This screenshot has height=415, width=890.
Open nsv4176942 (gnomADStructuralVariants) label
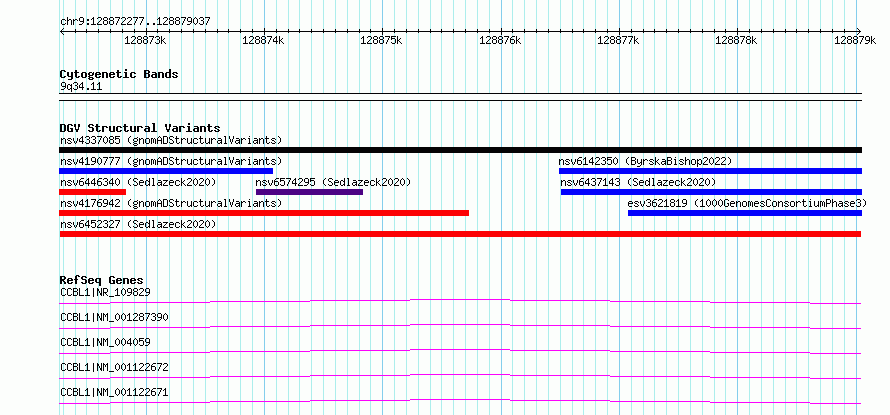(x=171, y=203)
